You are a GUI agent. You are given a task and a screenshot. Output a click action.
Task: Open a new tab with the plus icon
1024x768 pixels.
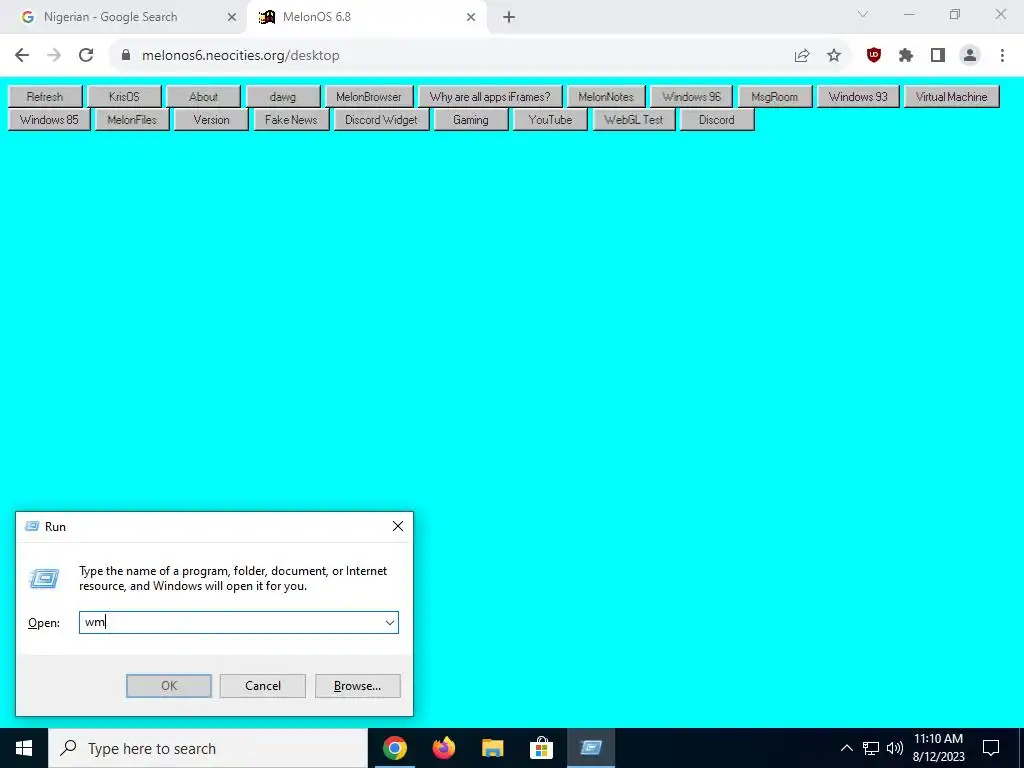(509, 17)
